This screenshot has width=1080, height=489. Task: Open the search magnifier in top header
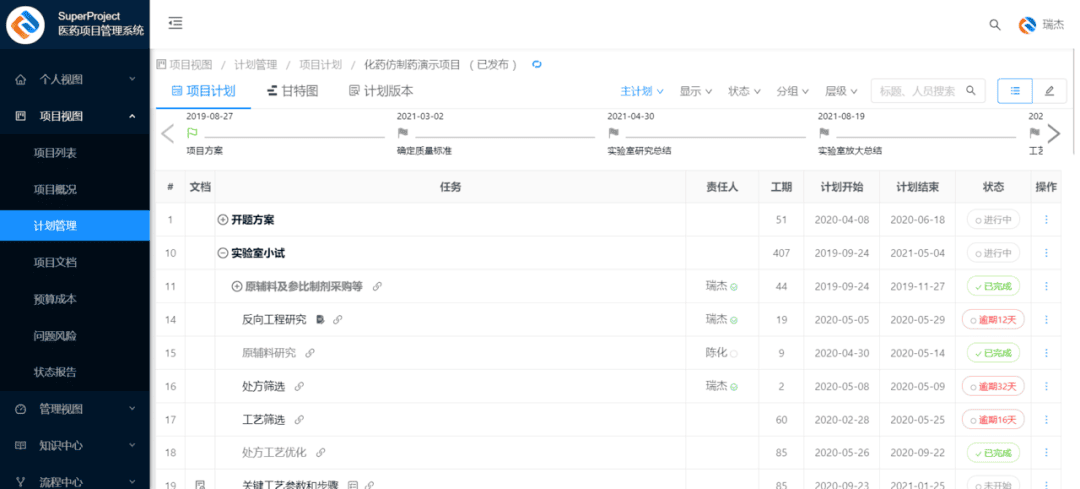click(x=995, y=25)
